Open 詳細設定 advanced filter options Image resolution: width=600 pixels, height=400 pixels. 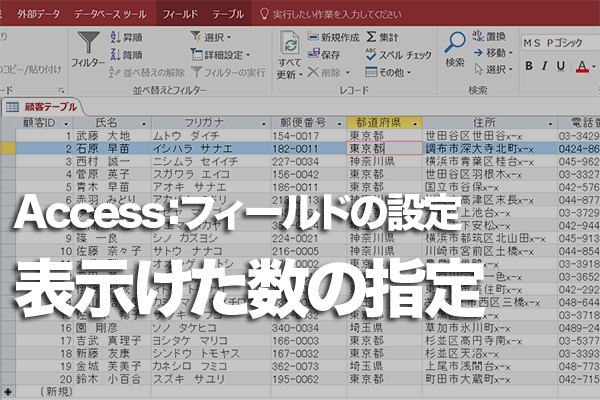[220, 55]
